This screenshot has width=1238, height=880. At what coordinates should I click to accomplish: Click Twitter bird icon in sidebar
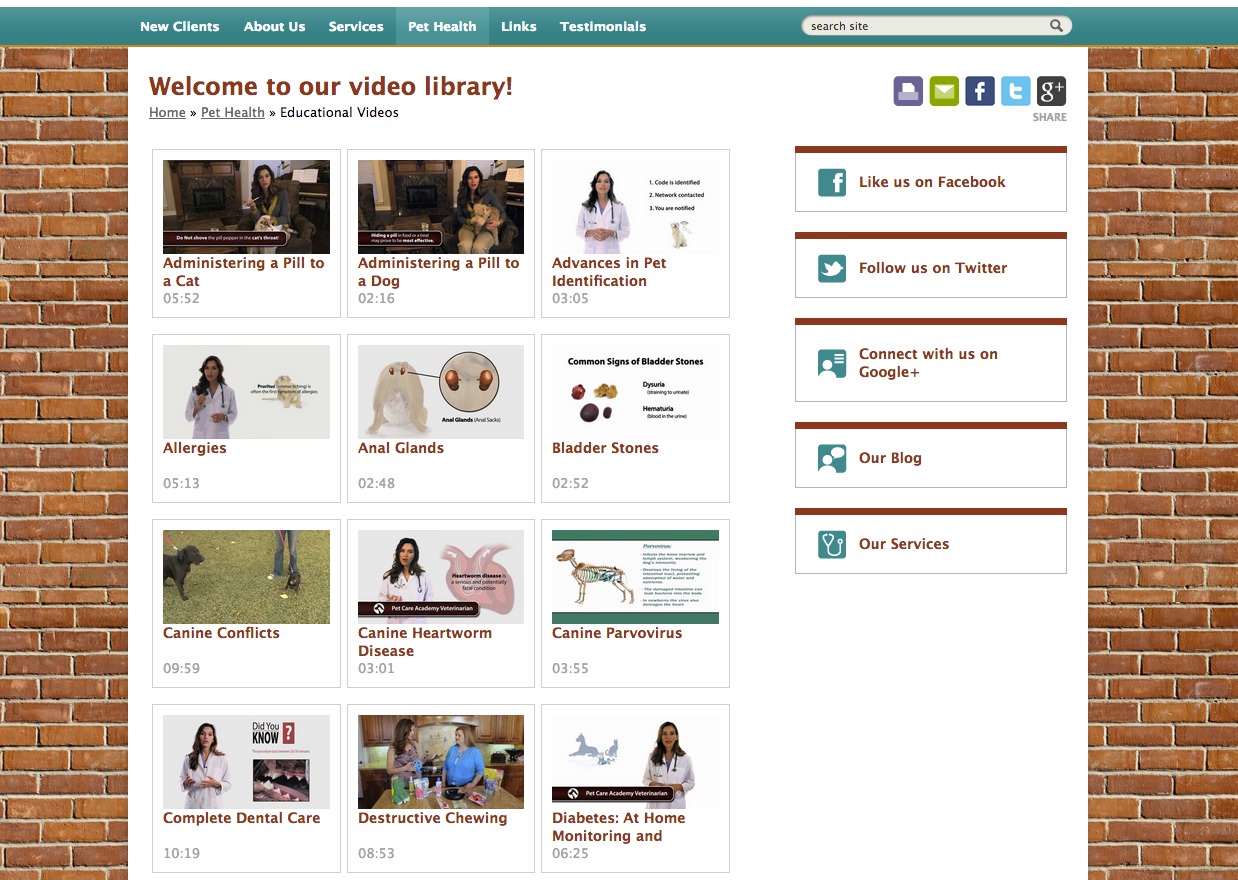[832, 268]
